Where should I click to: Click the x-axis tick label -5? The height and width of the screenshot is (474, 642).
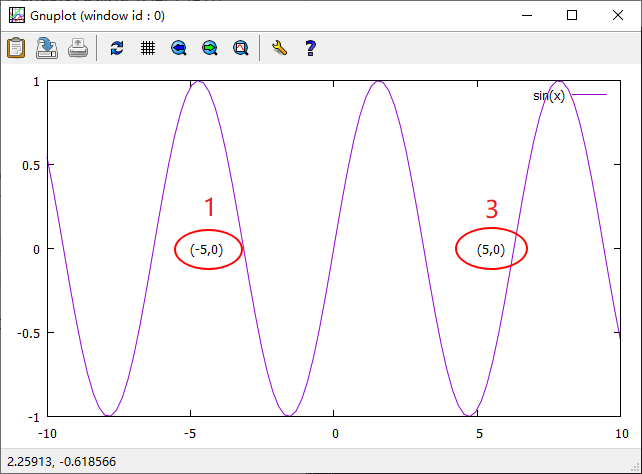point(190,433)
